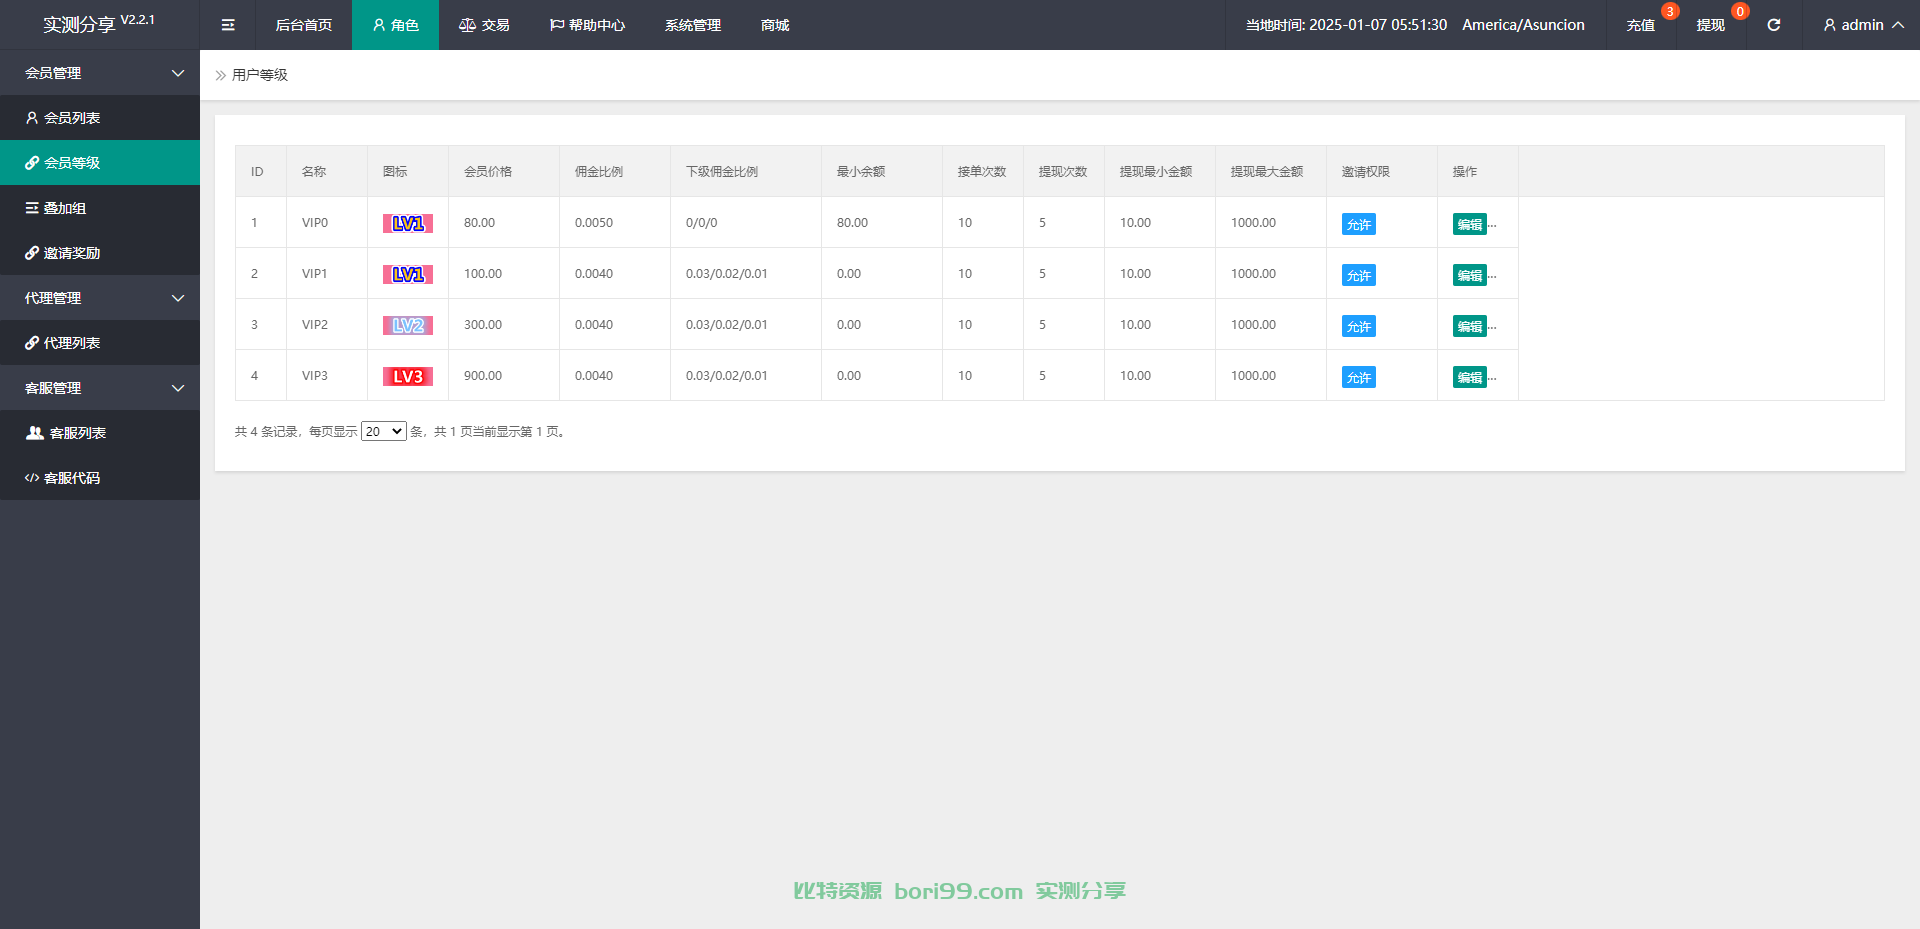Click 提现 in the top bar
1920x929 pixels.
(1711, 25)
